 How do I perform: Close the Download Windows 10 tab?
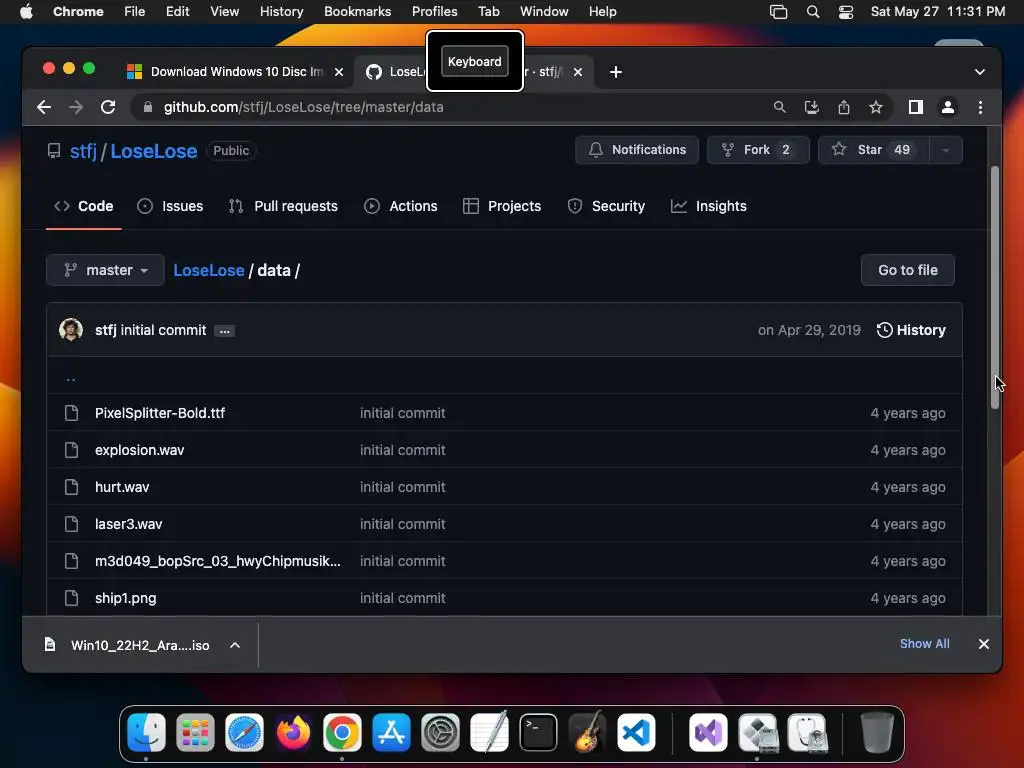click(339, 72)
